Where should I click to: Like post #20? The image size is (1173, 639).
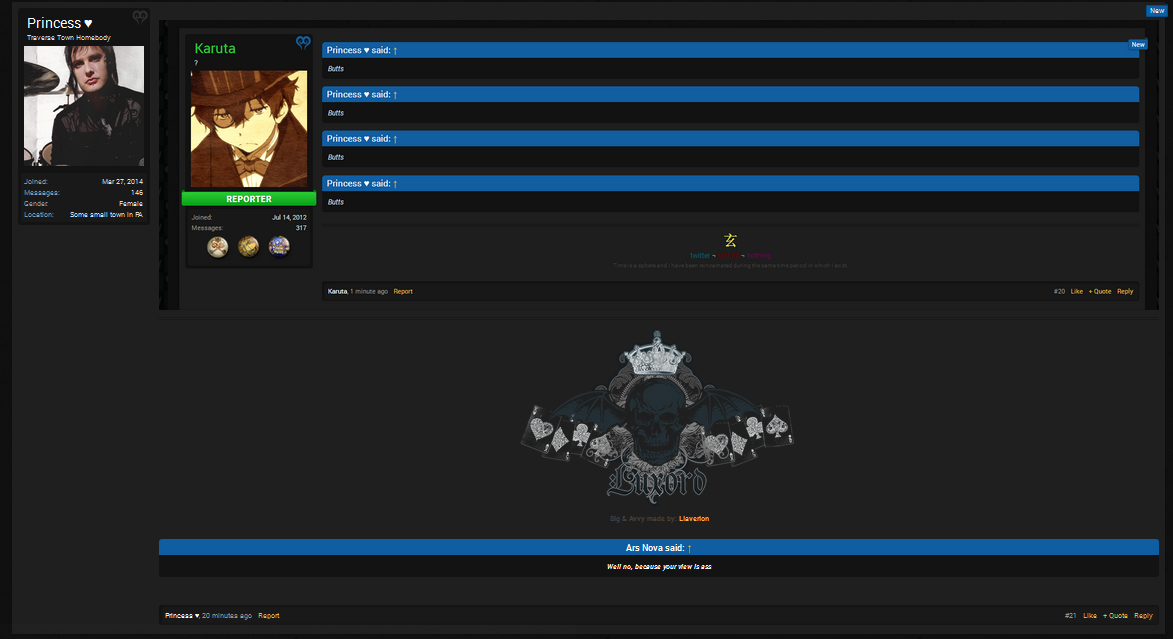(1076, 291)
